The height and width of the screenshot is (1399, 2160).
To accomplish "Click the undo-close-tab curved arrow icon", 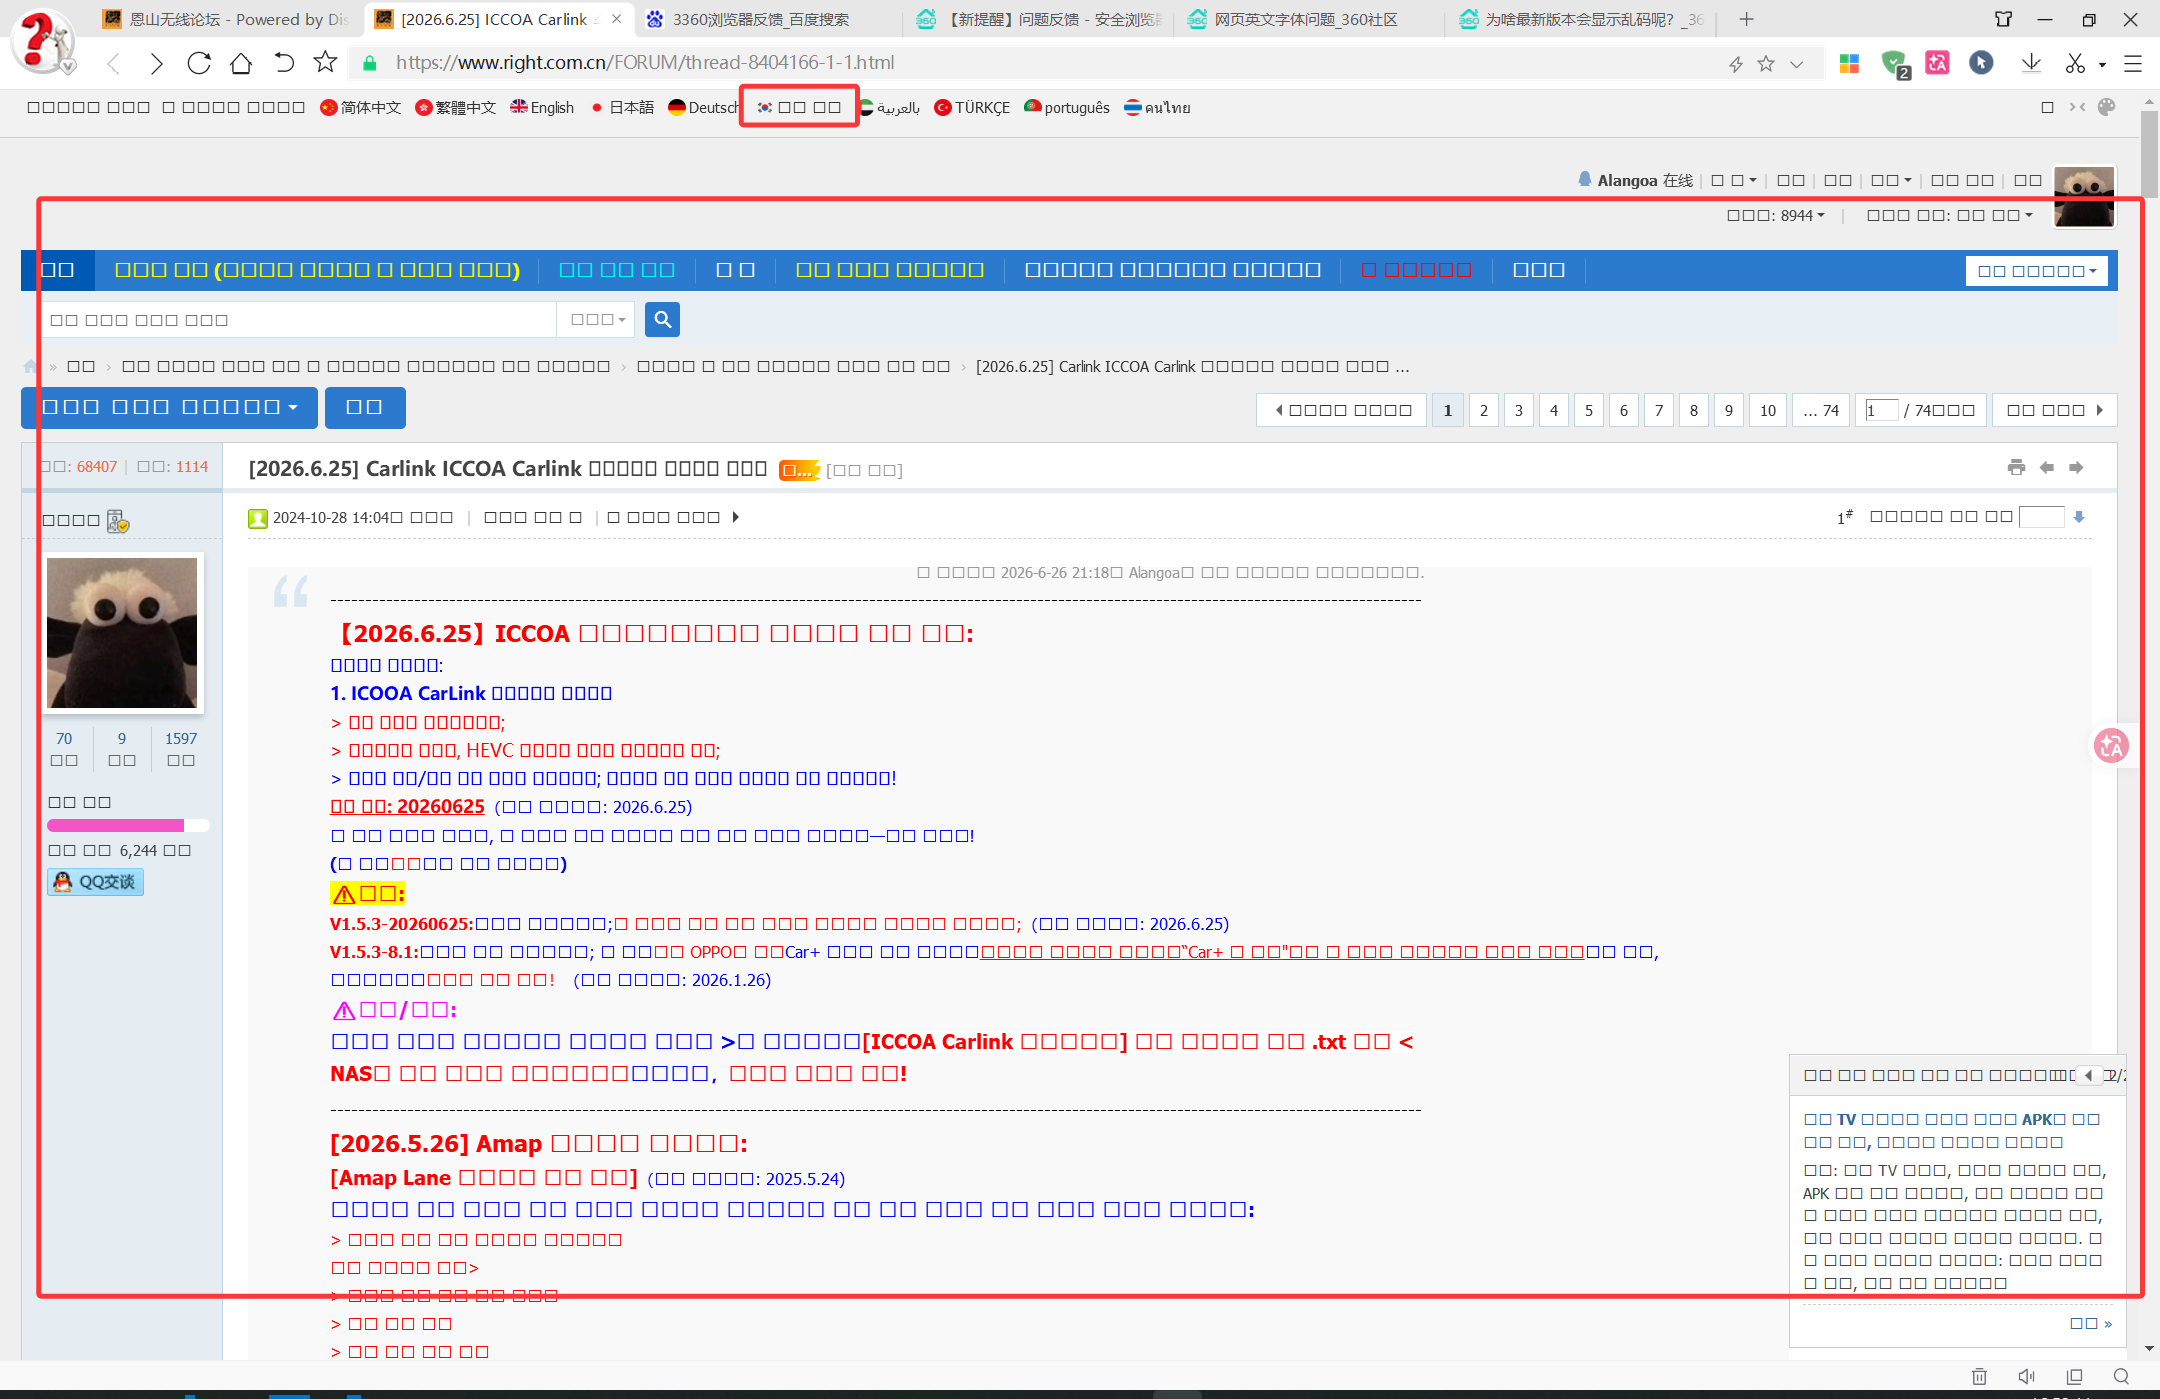I will pyautogui.click(x=284, y=63).
